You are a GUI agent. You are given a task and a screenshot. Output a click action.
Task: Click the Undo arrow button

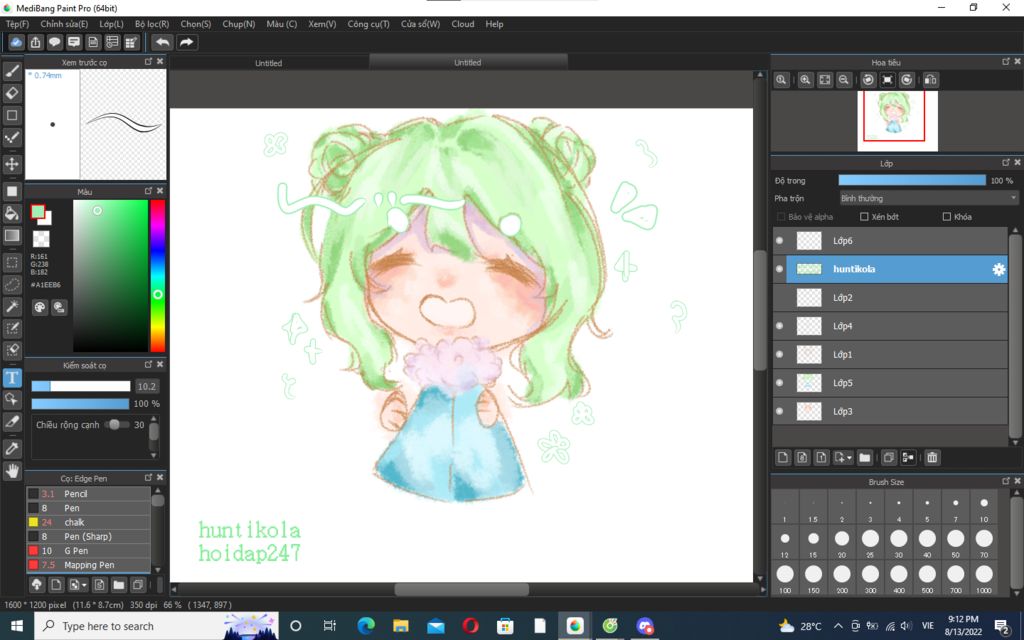(162, 42)
